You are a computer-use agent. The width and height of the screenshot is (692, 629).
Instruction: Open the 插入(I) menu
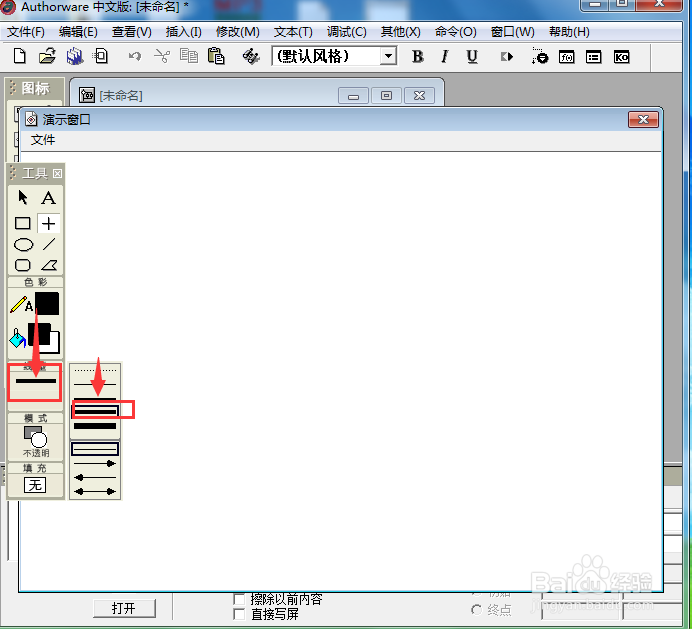184,32
